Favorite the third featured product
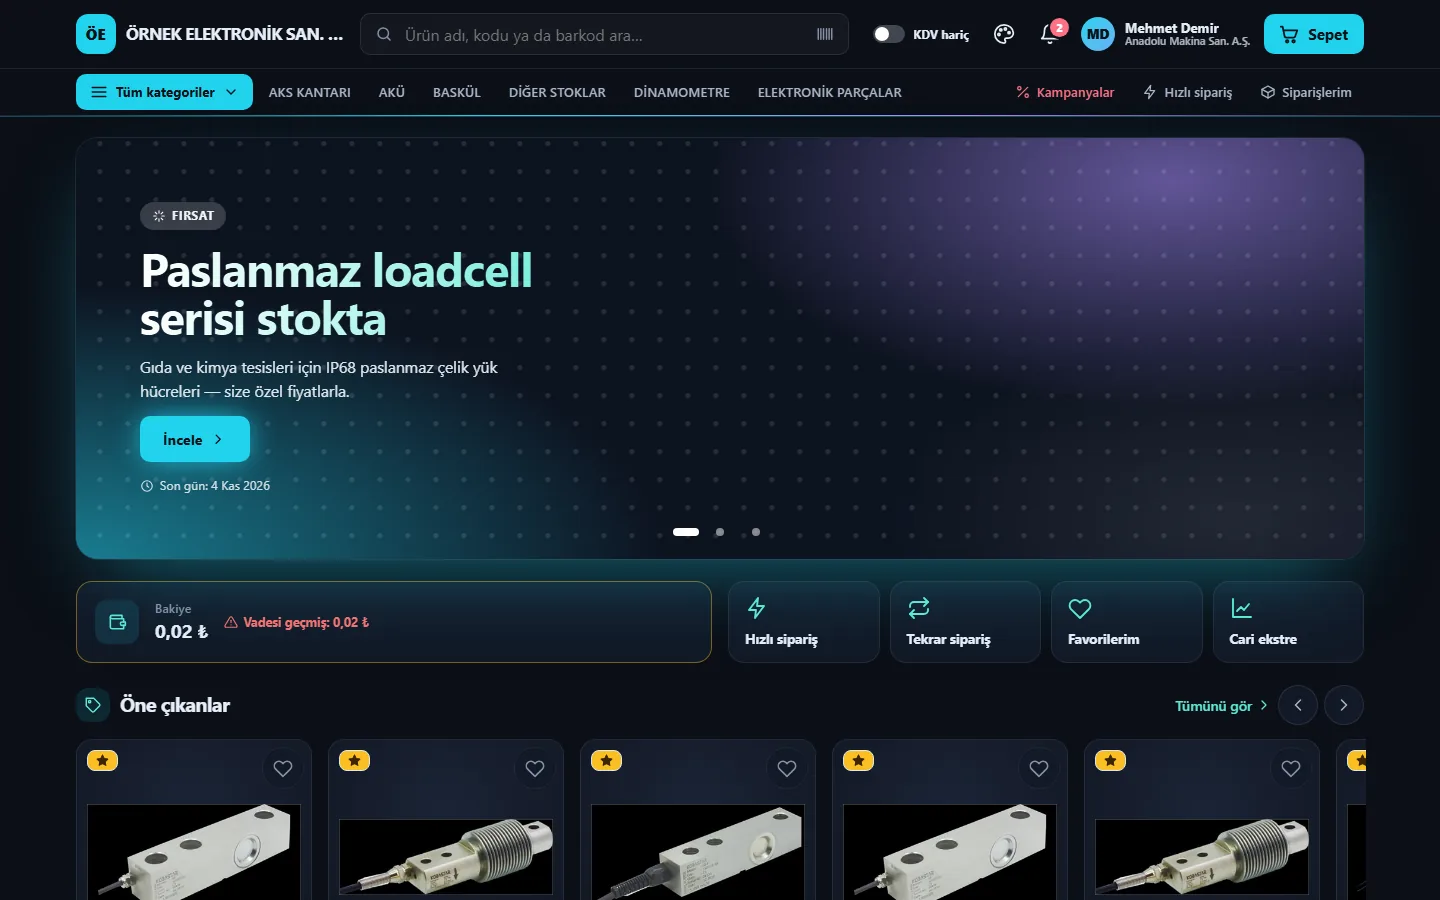Screen dimensions: 1440x900 [787, 768]
